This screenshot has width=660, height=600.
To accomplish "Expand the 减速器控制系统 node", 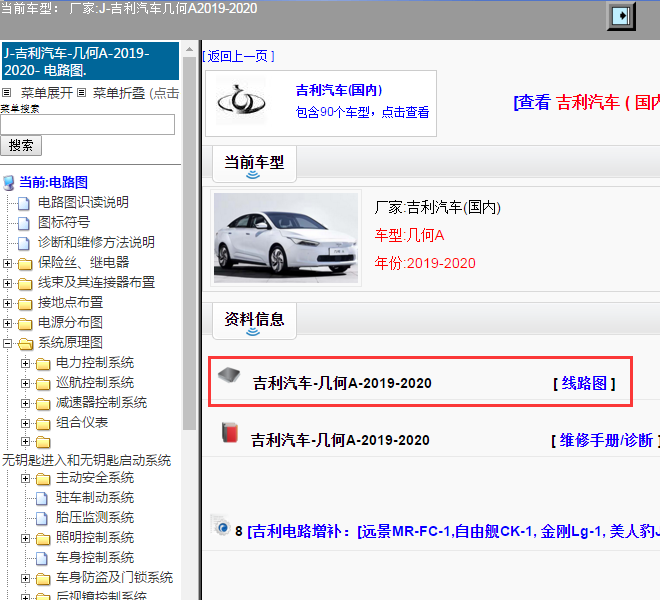I will coord(25,403).
